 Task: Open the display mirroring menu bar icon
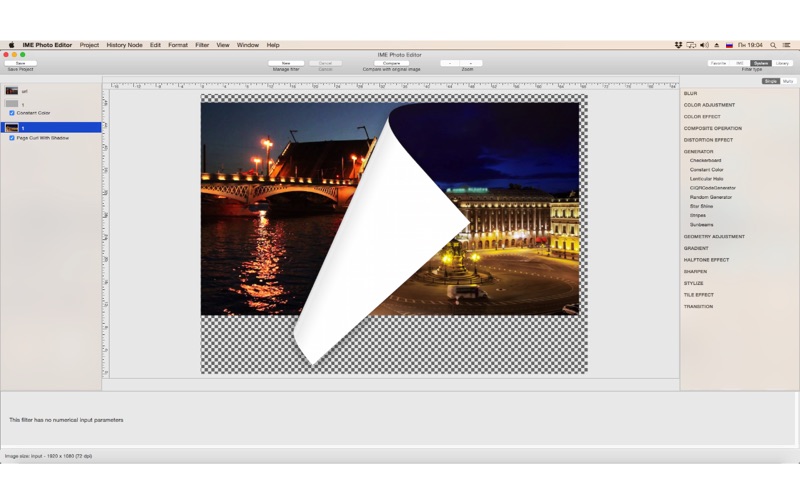691,45
